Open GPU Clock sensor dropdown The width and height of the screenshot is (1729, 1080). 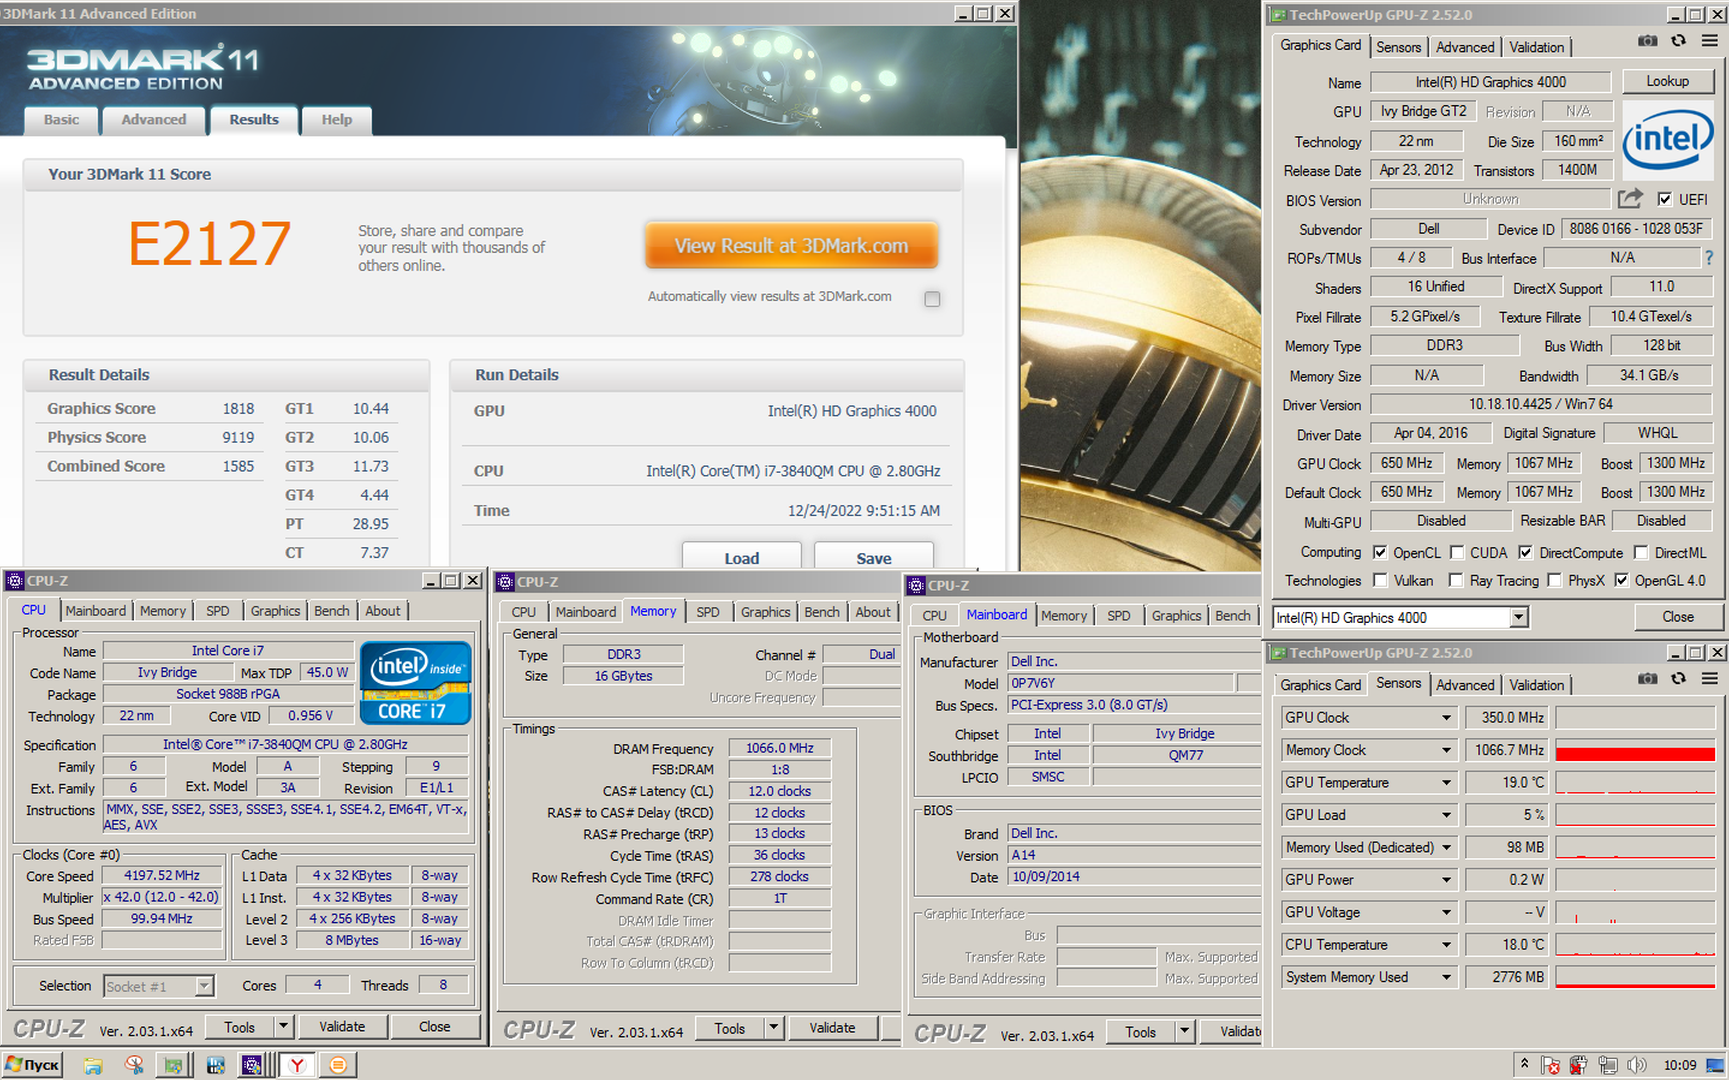coord(1446,717)
